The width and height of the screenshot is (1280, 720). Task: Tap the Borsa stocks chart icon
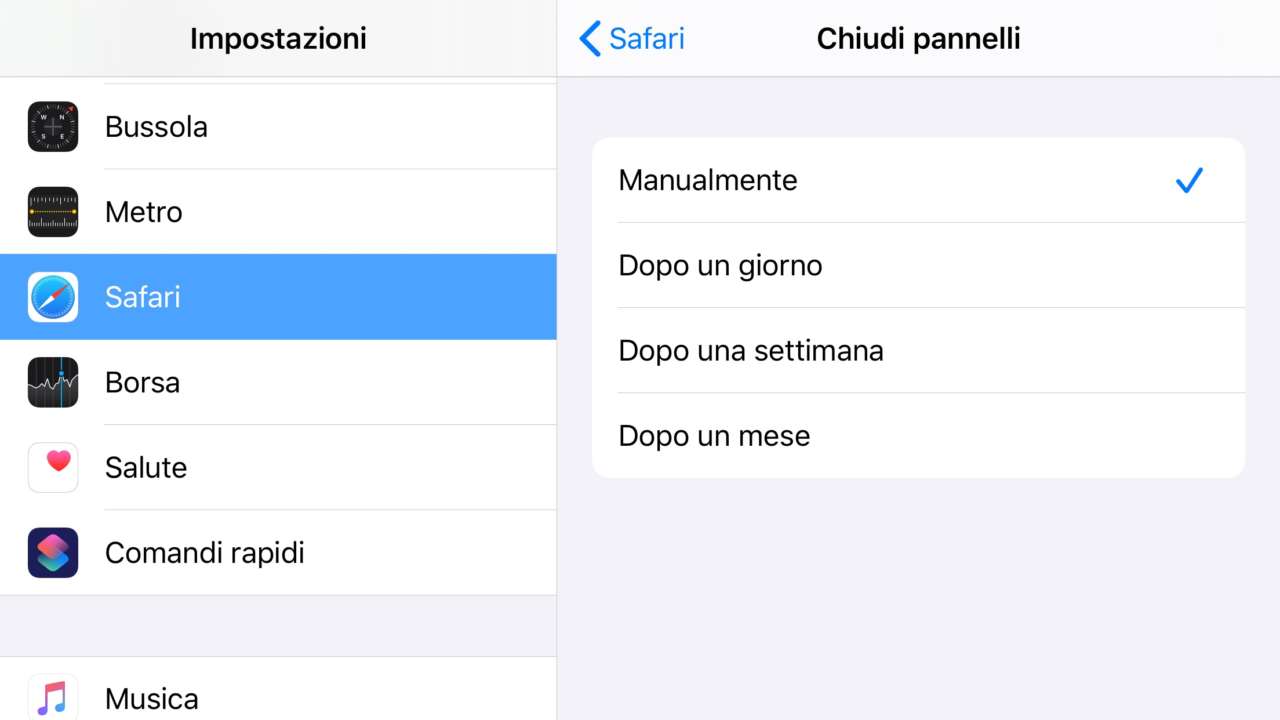click(x=53, y=382)
